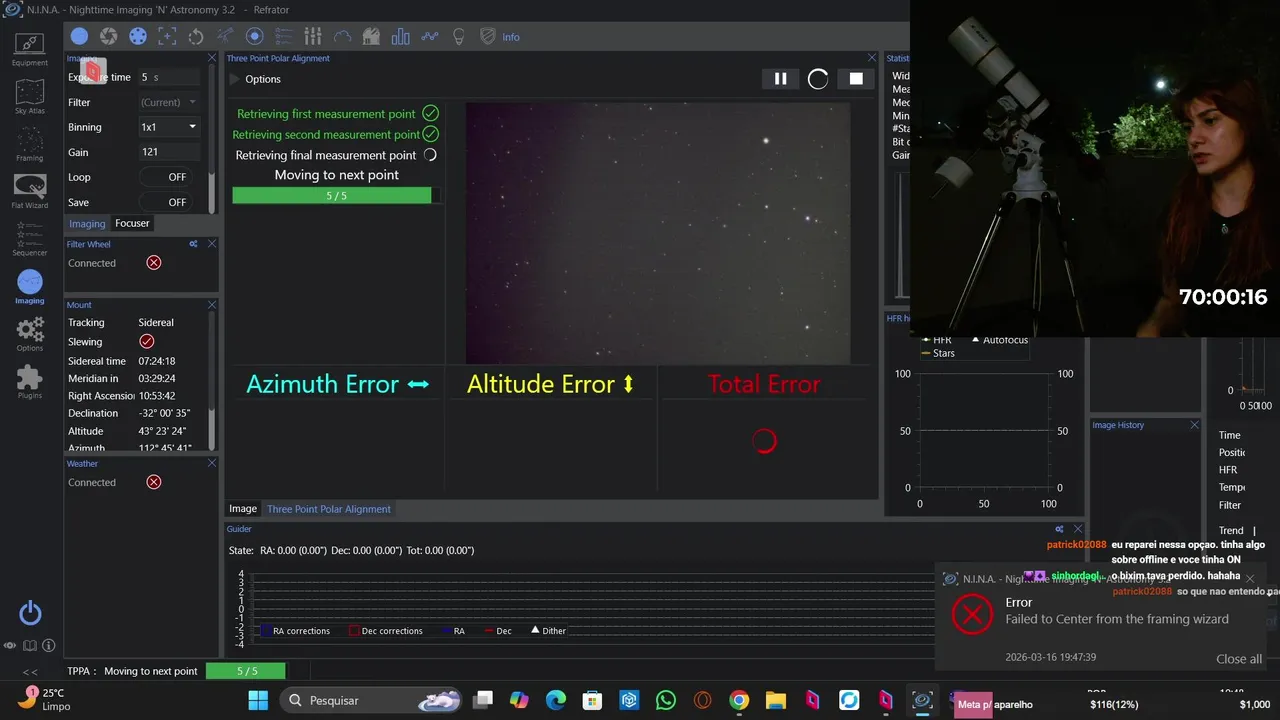Select the Image tab below the preview
1280x720 pixels.
(243, 509)
